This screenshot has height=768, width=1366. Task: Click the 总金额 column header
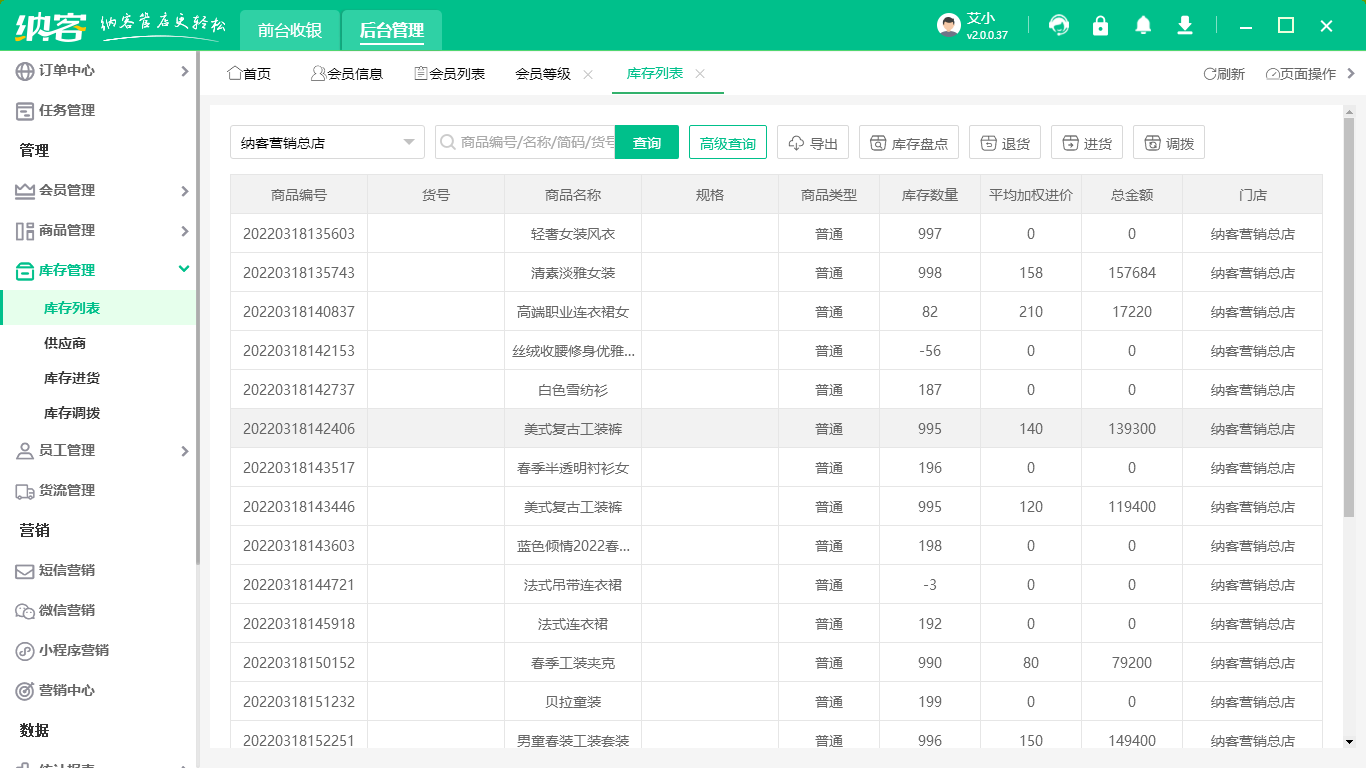coord(1132,195)
